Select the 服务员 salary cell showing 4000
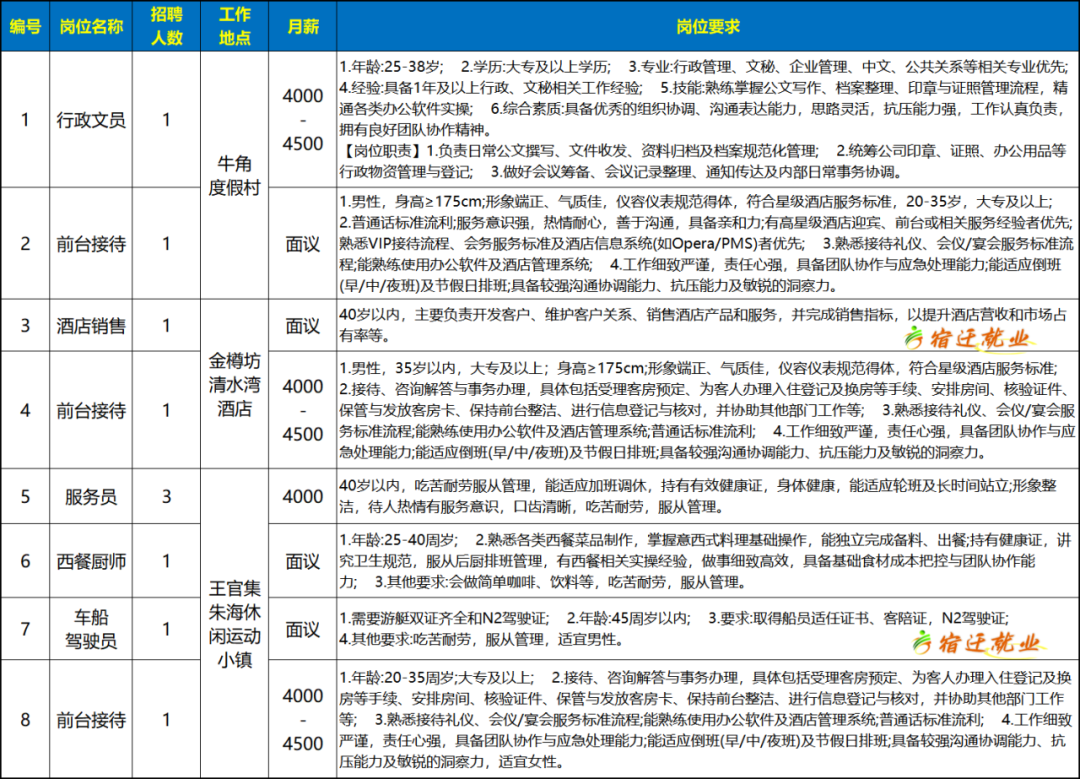 (x=302, y=497)
